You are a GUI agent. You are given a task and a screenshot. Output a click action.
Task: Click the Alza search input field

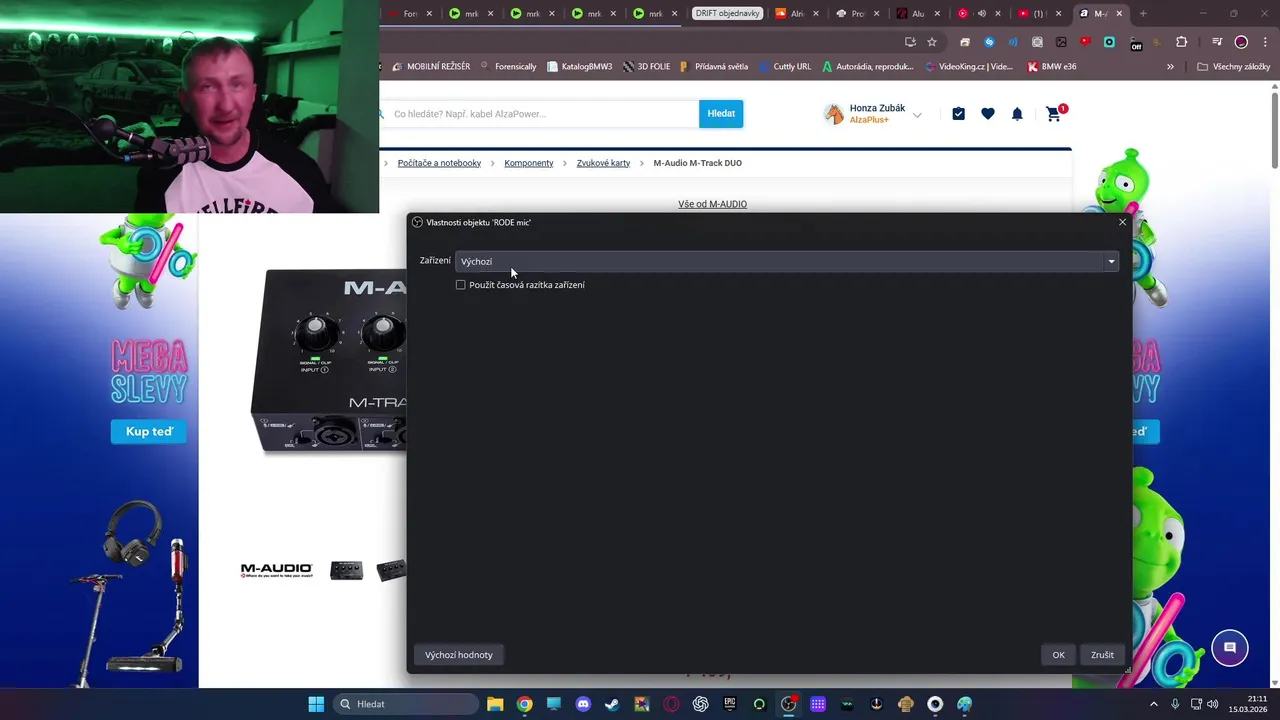pyautogui.click(x=540, y=114)
